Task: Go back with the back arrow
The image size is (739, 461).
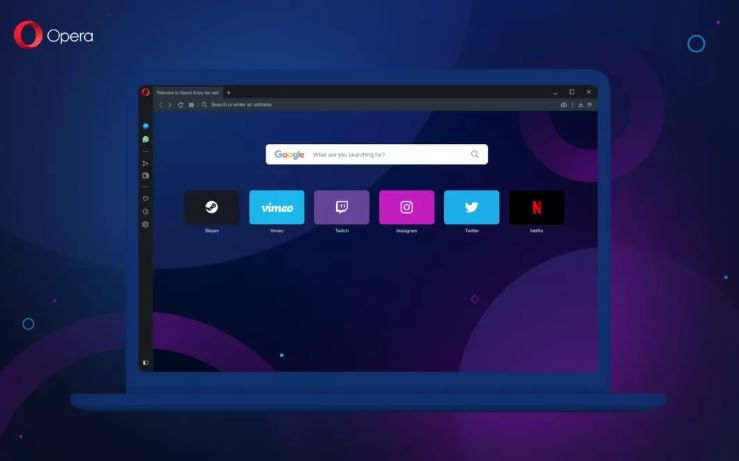Action: [161, 105]
